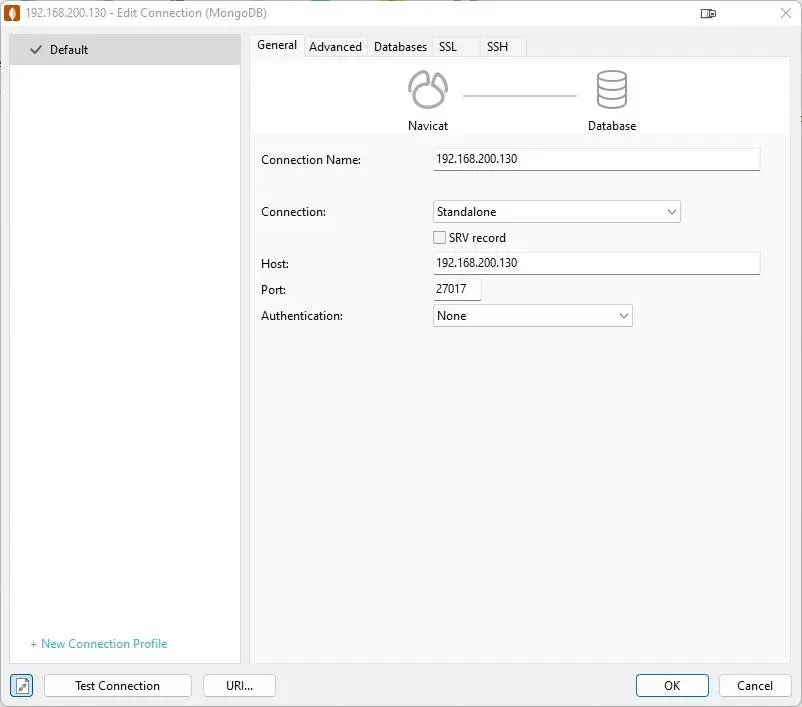Image resolution: width=802 pixels, height=707 pixels.
Task: Open the Connection type dropdown showing Standalone
Action: pos(556,212)
